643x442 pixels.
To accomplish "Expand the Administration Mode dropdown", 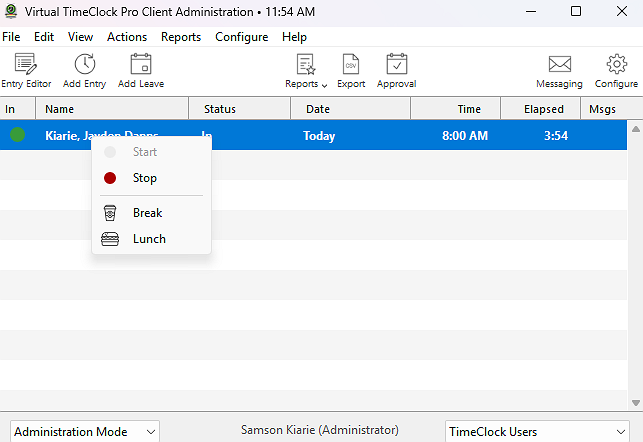I will tap(84, 431).
